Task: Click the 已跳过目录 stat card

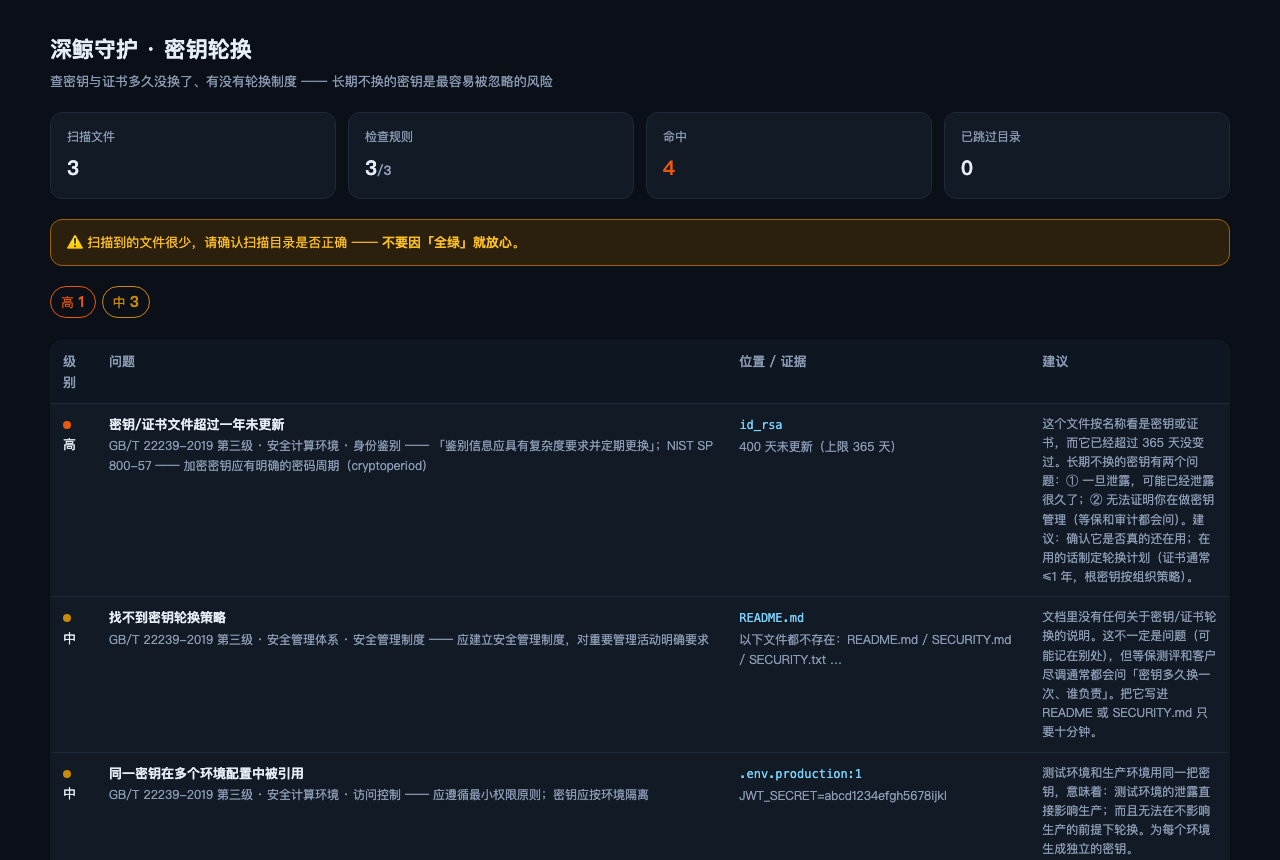Action: 1087,155
